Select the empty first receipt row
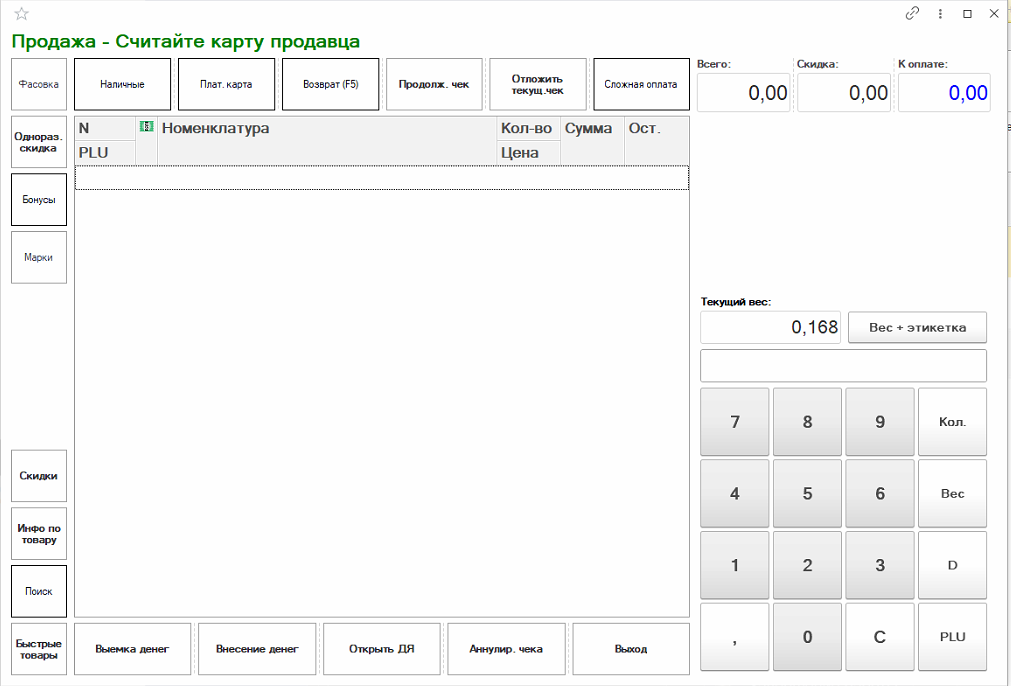Screen dimensions: 1011x686 [382, 178]
